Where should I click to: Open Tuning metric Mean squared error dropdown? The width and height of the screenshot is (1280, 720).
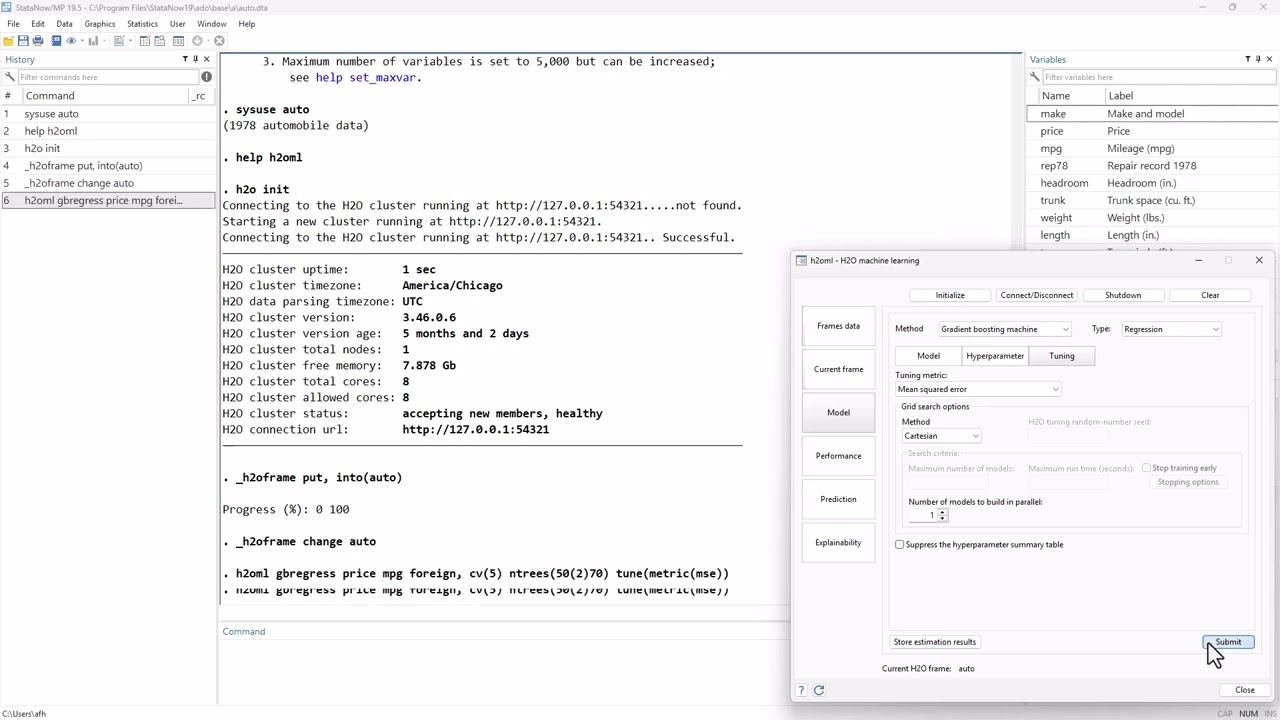point(978,389)
